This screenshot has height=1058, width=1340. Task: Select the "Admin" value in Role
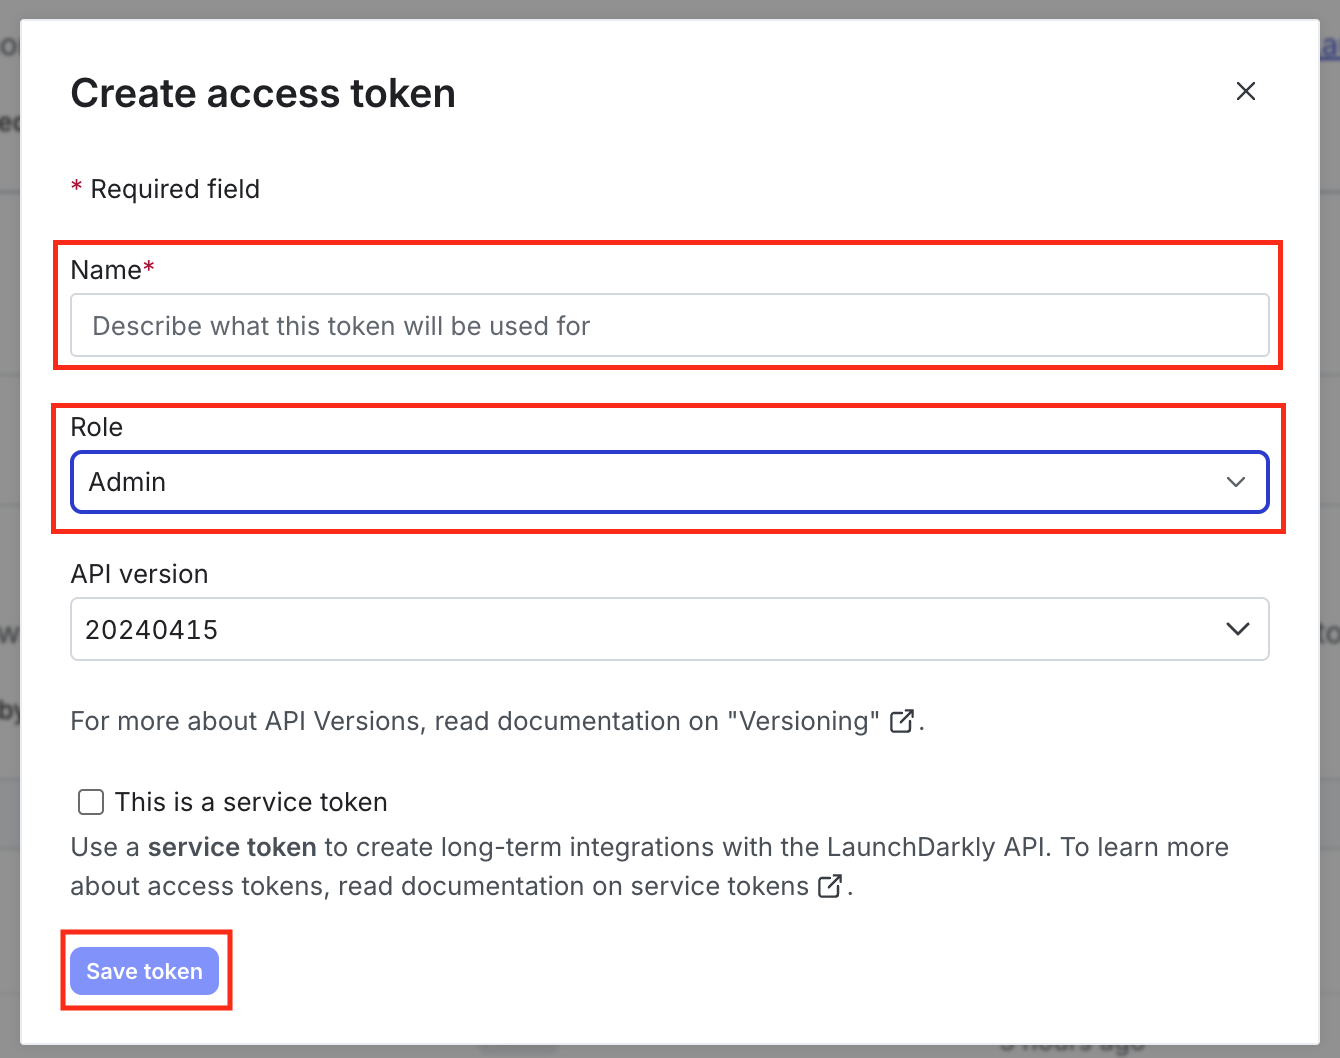128,482
